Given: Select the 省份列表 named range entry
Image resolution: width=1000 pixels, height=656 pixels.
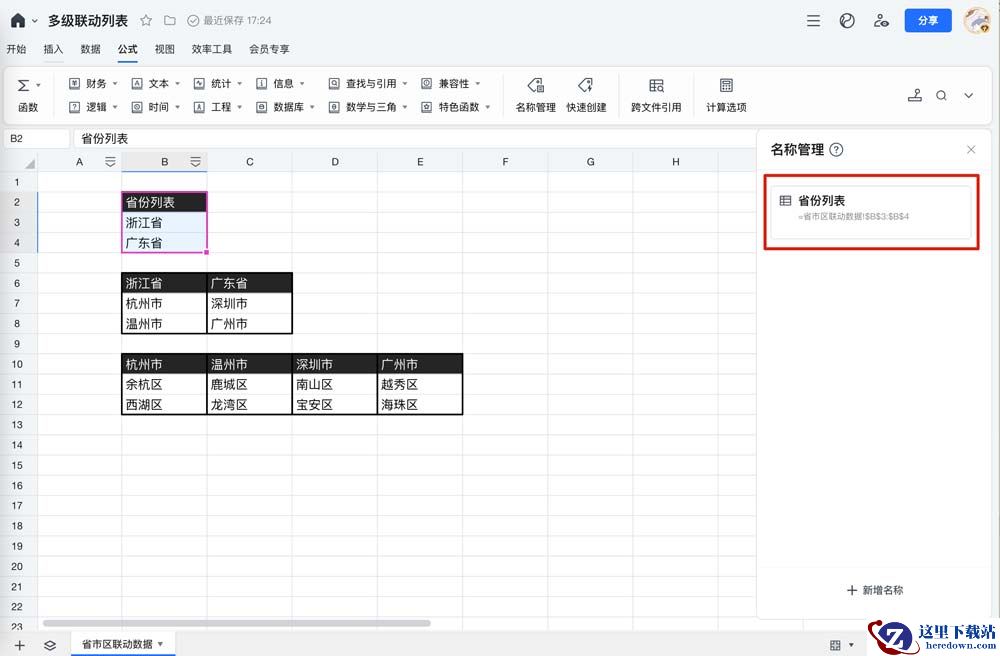Looking at the screenshot, I should tap(867, 208).
